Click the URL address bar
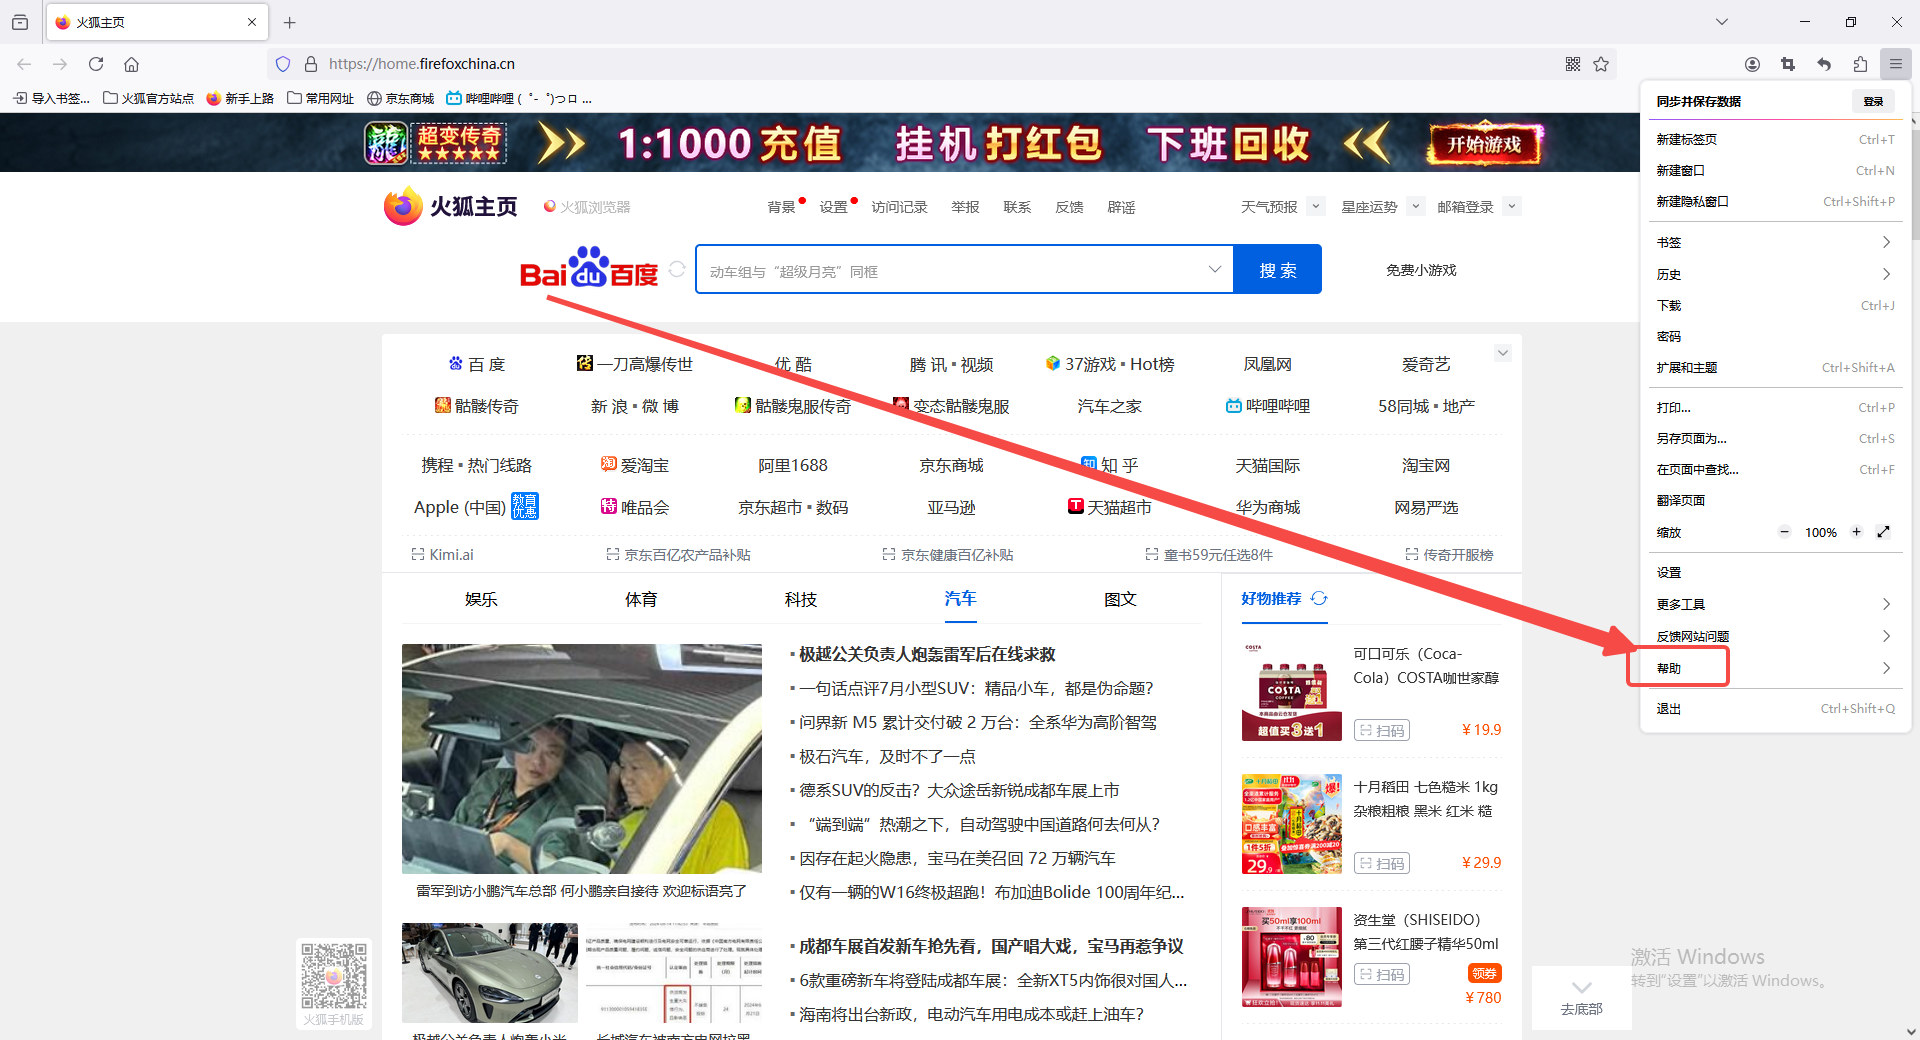 pos(940,64)
